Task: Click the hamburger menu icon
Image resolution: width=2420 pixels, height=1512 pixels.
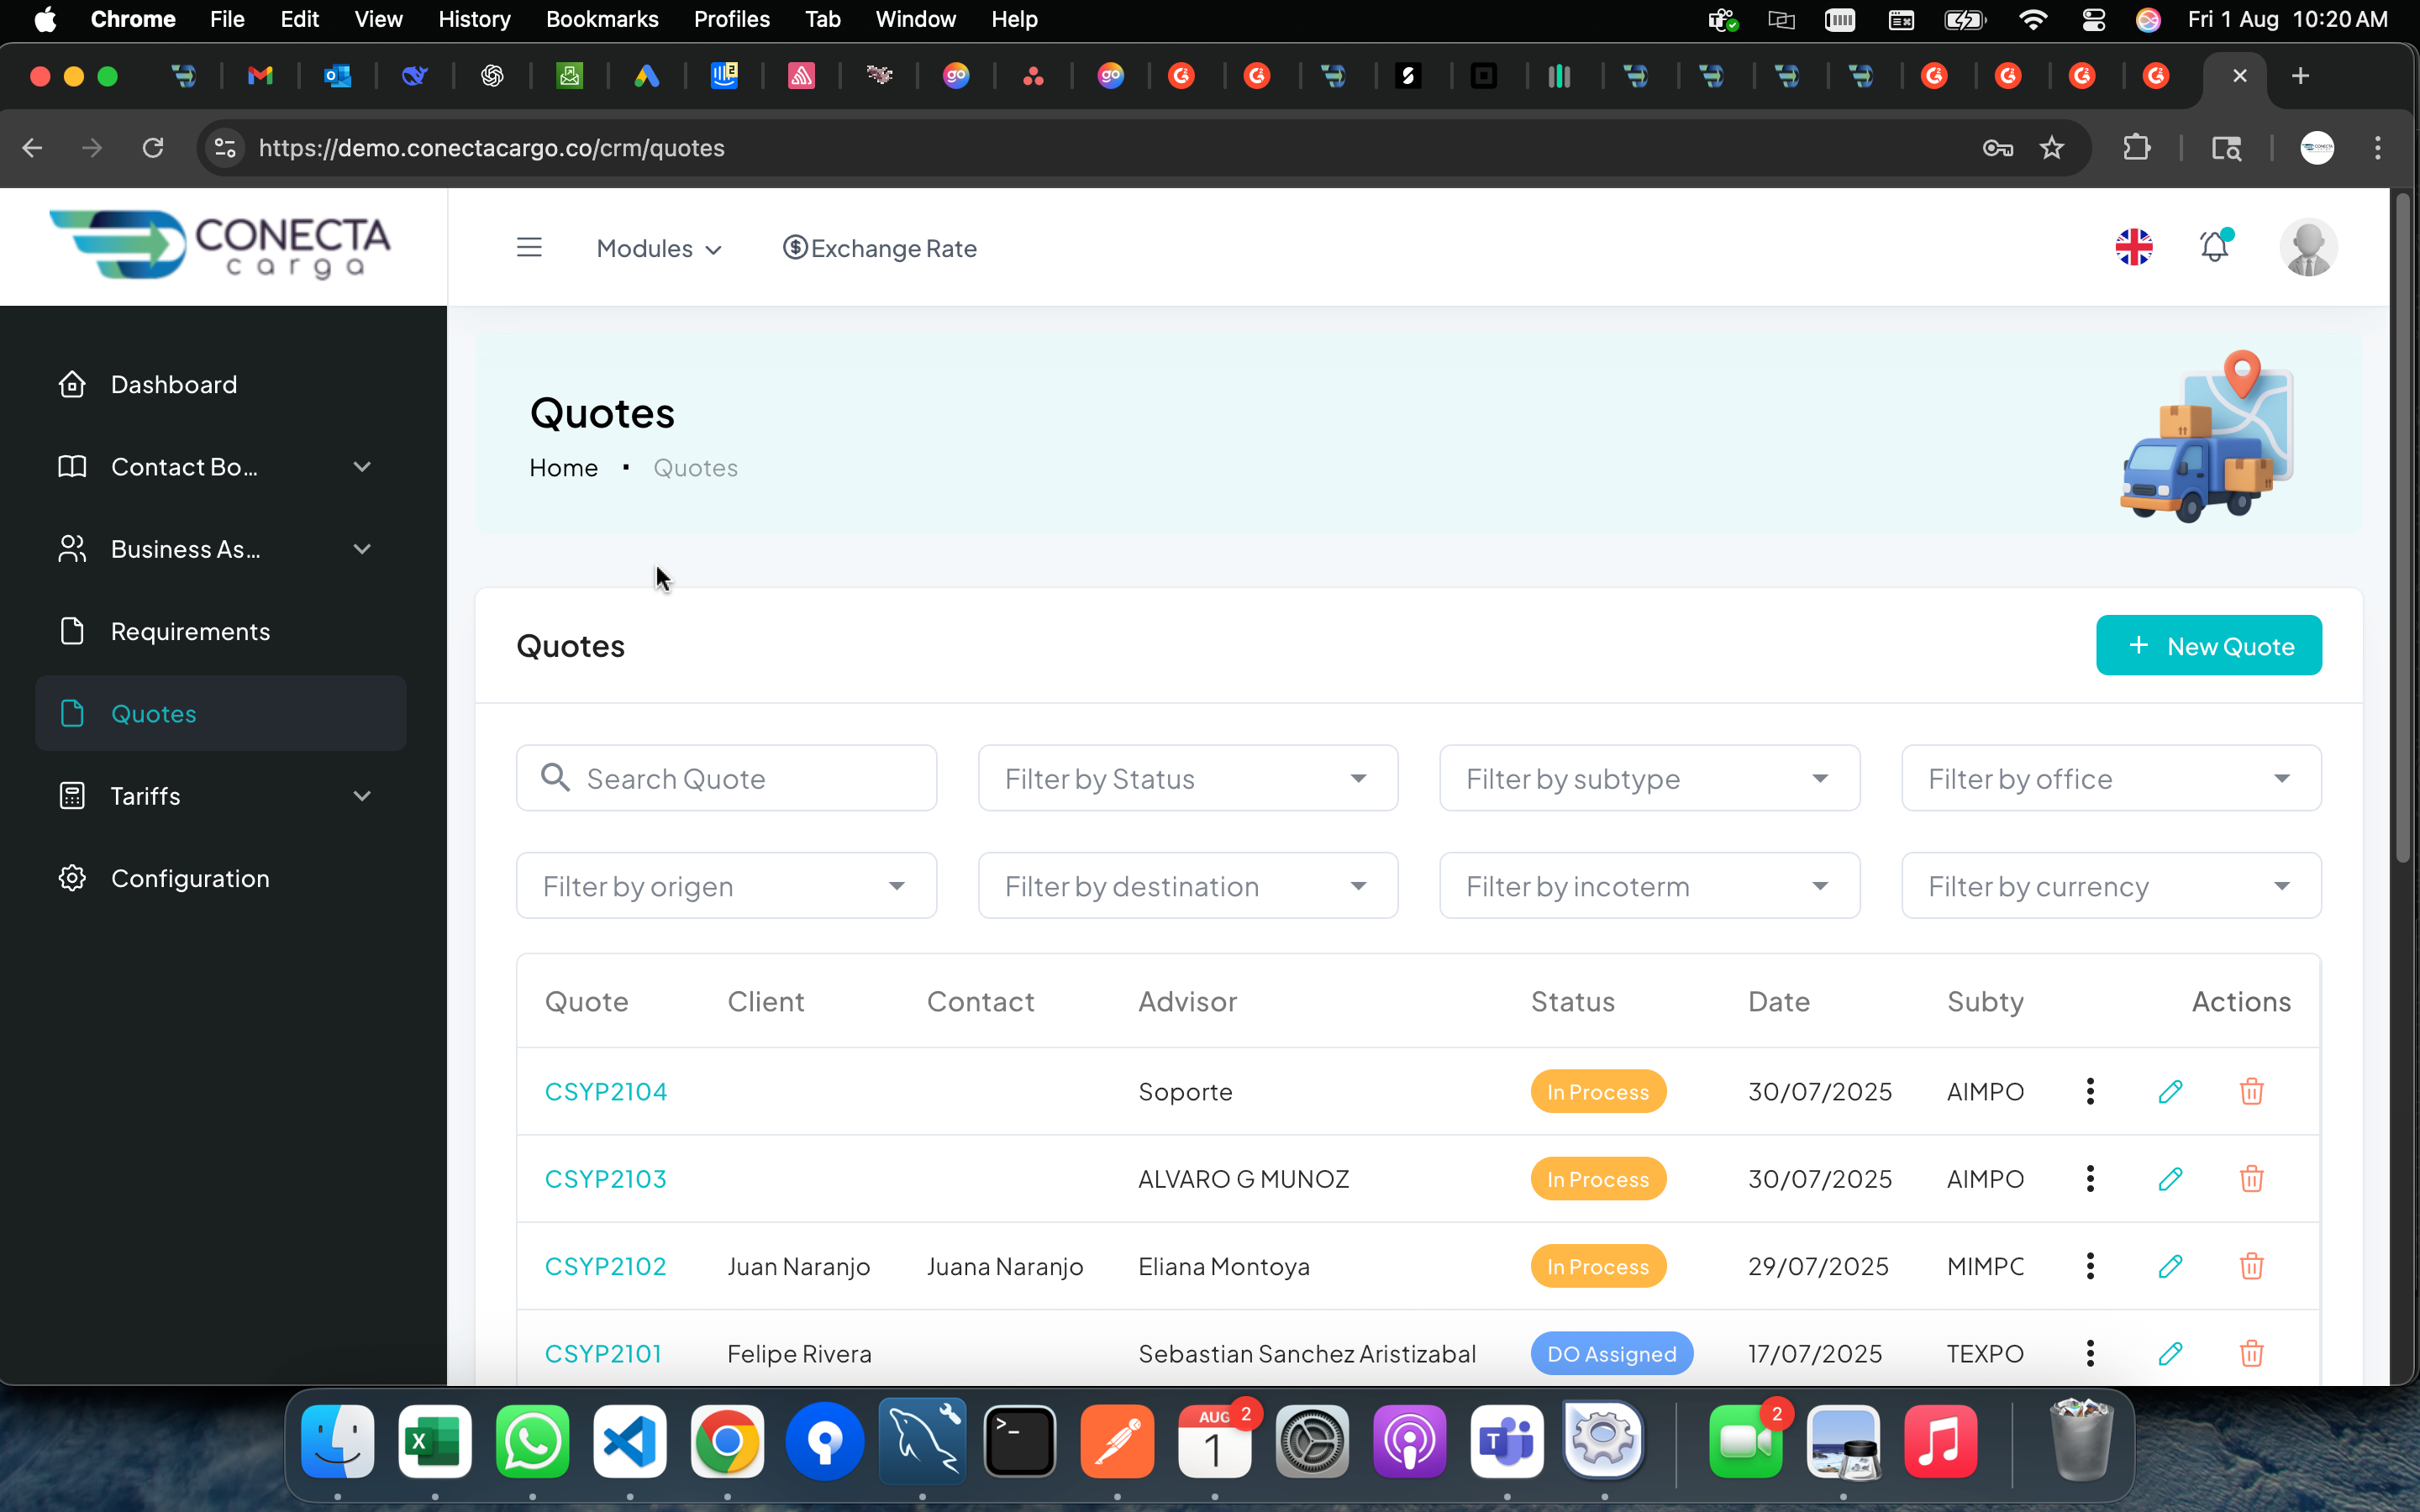Action: coord(529,247)
